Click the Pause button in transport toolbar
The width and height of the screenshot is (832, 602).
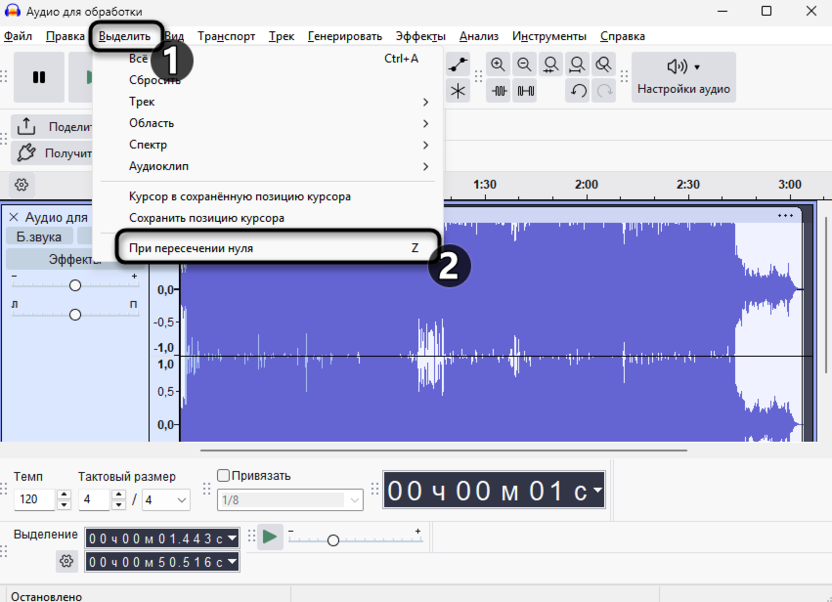pyautogui.click(x=39, y=77)
